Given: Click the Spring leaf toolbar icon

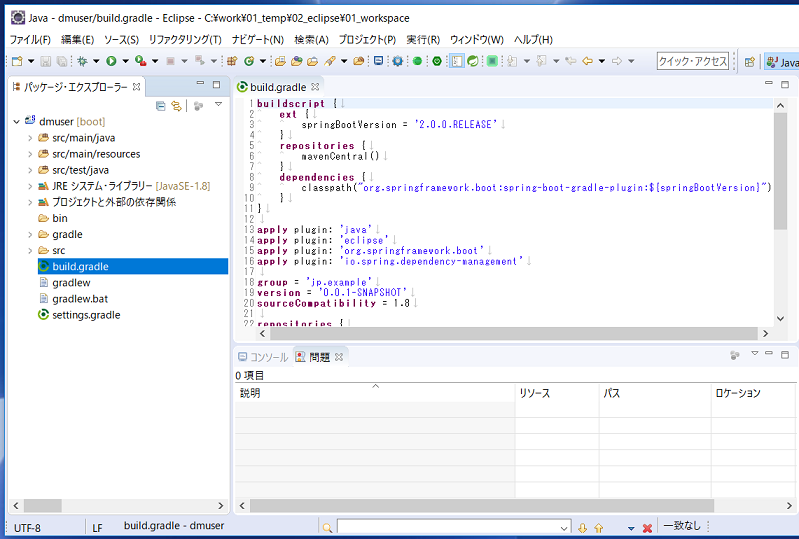Looking at the screenshot, I should (x=473, y=61).
